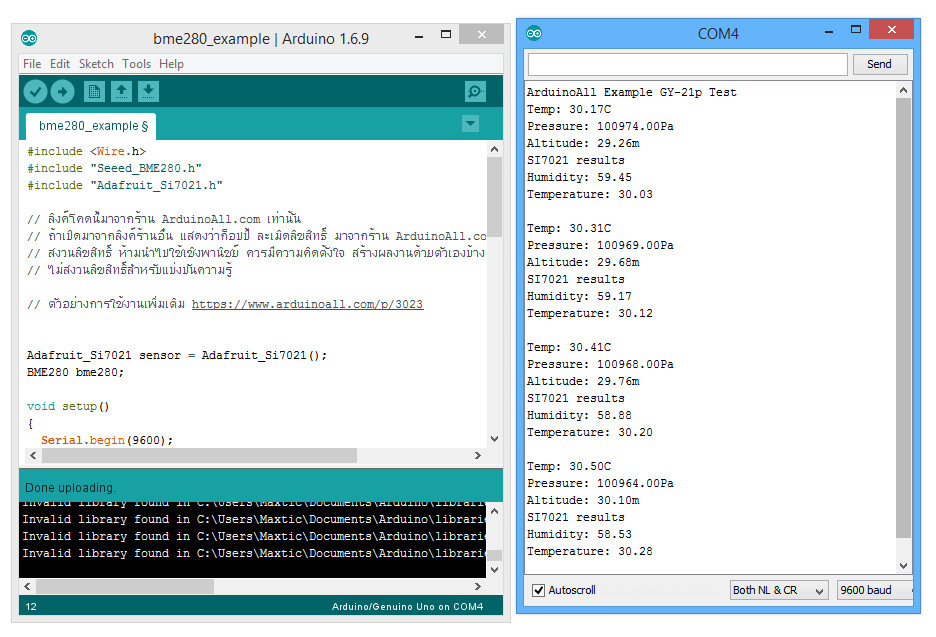Click code editor vertical scrollbar thumb
The width and height of the screenshot is (936, 637).
coord(494,197)
